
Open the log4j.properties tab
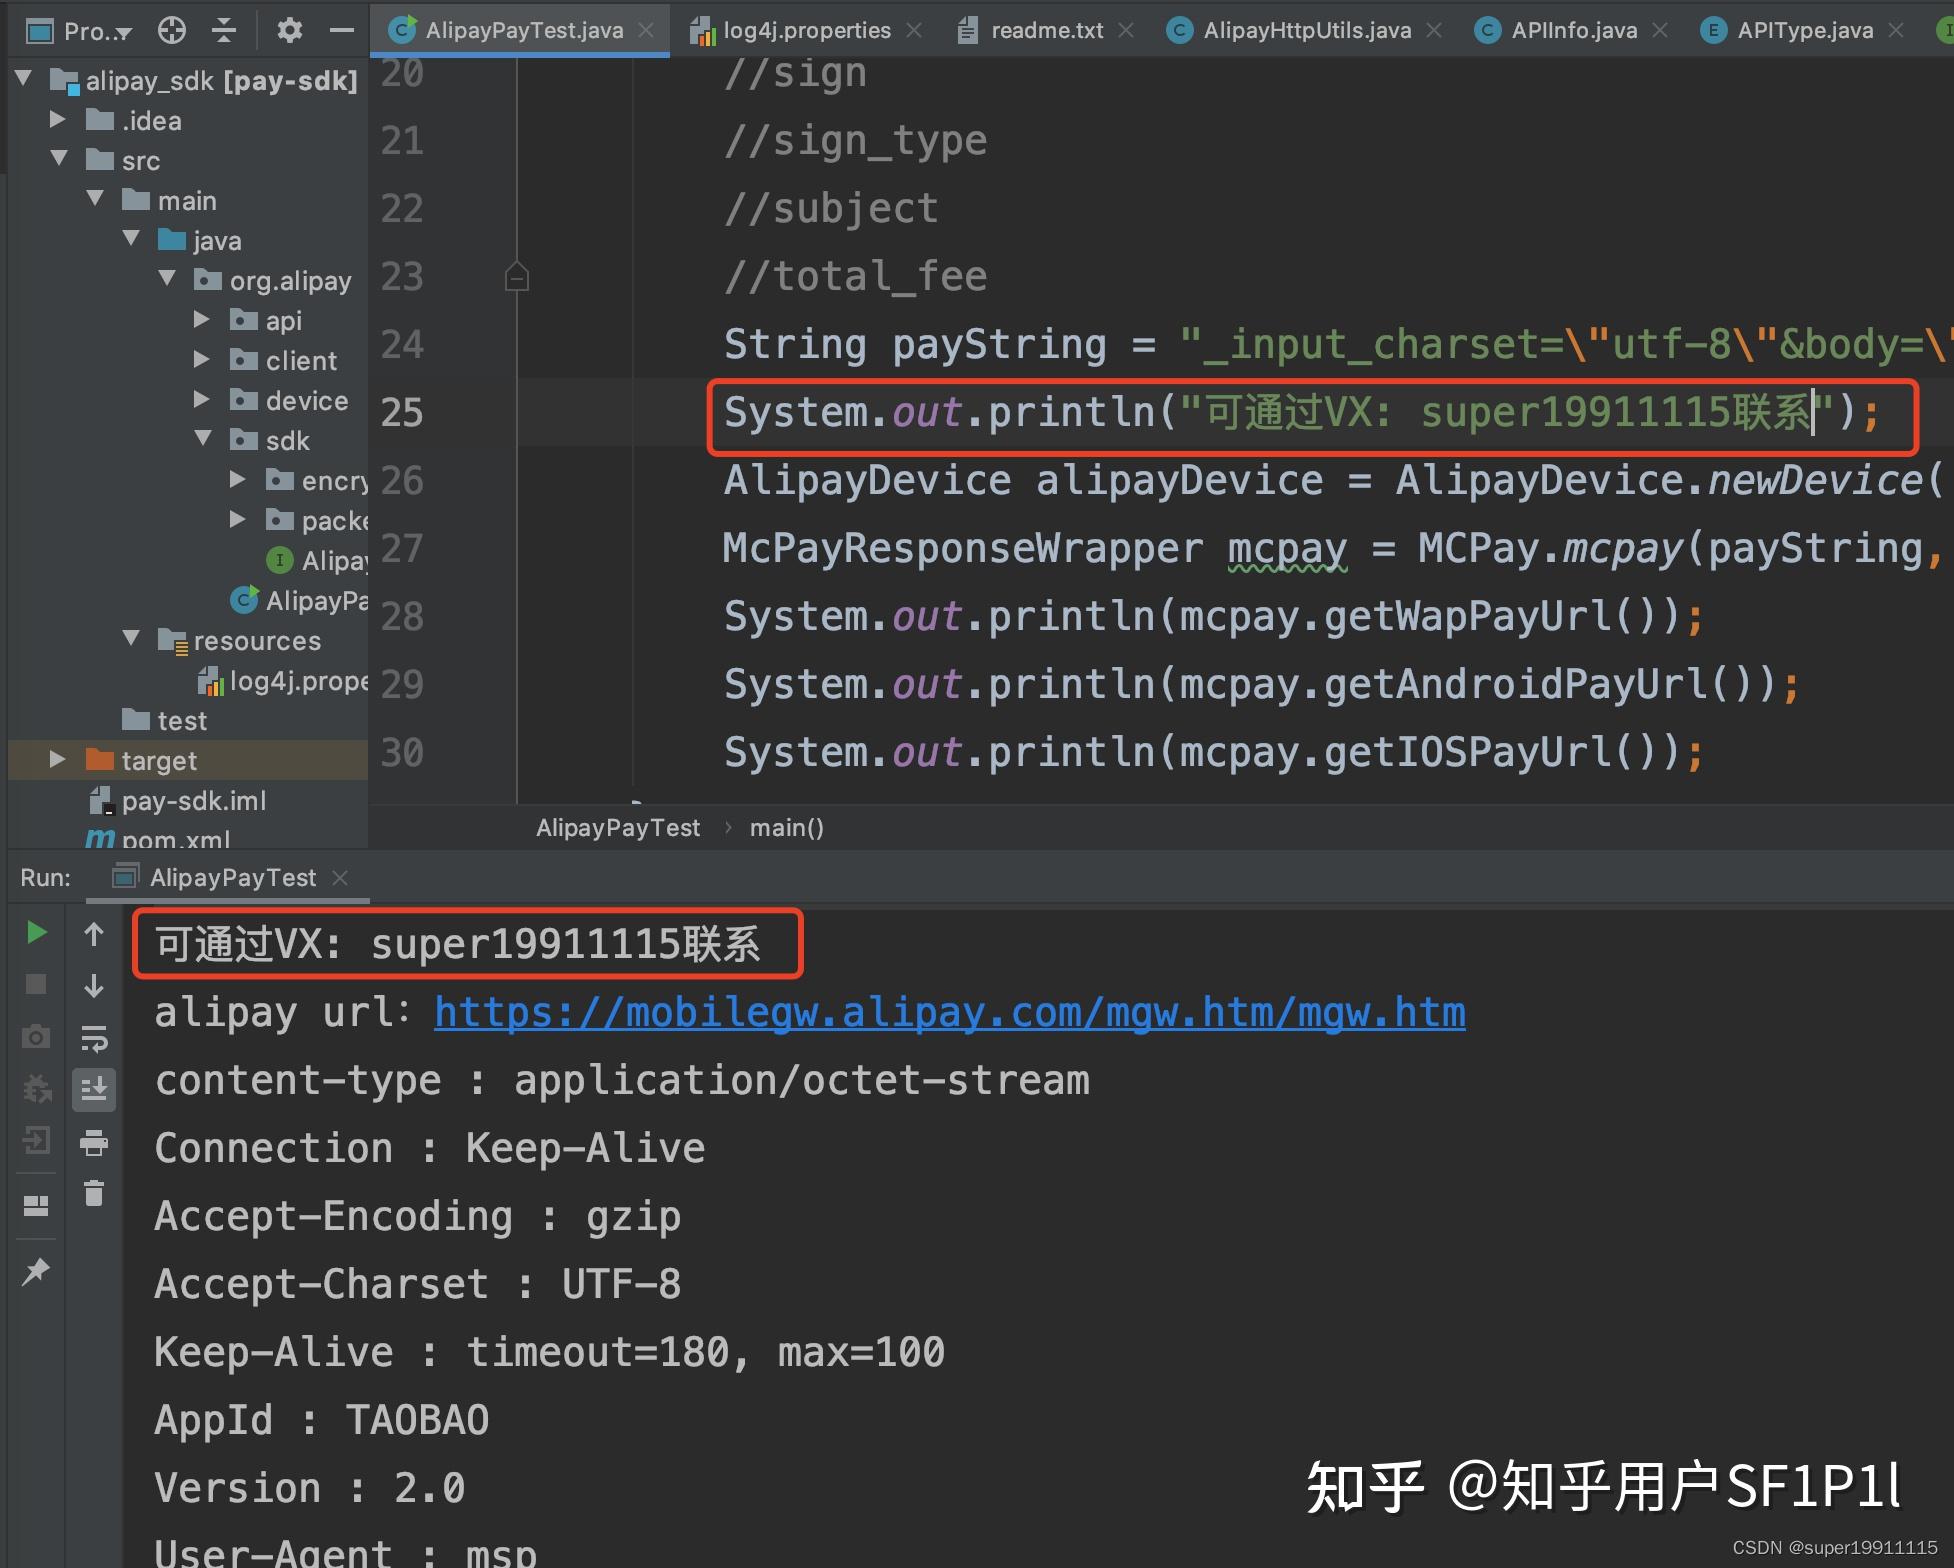click(806, 30)
